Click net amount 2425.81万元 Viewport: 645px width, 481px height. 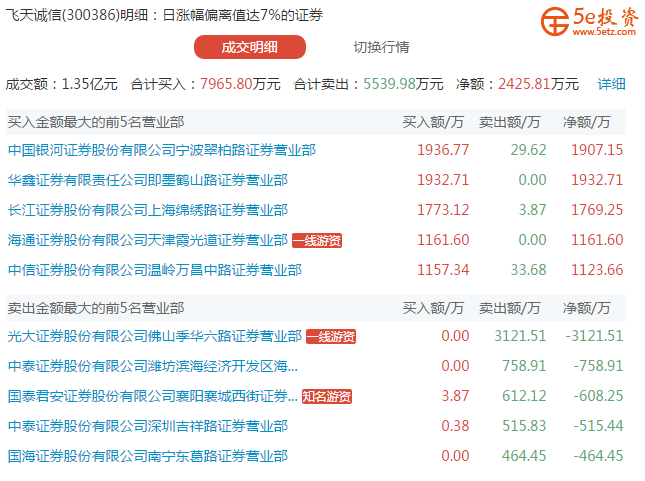[x=538, y=84]
